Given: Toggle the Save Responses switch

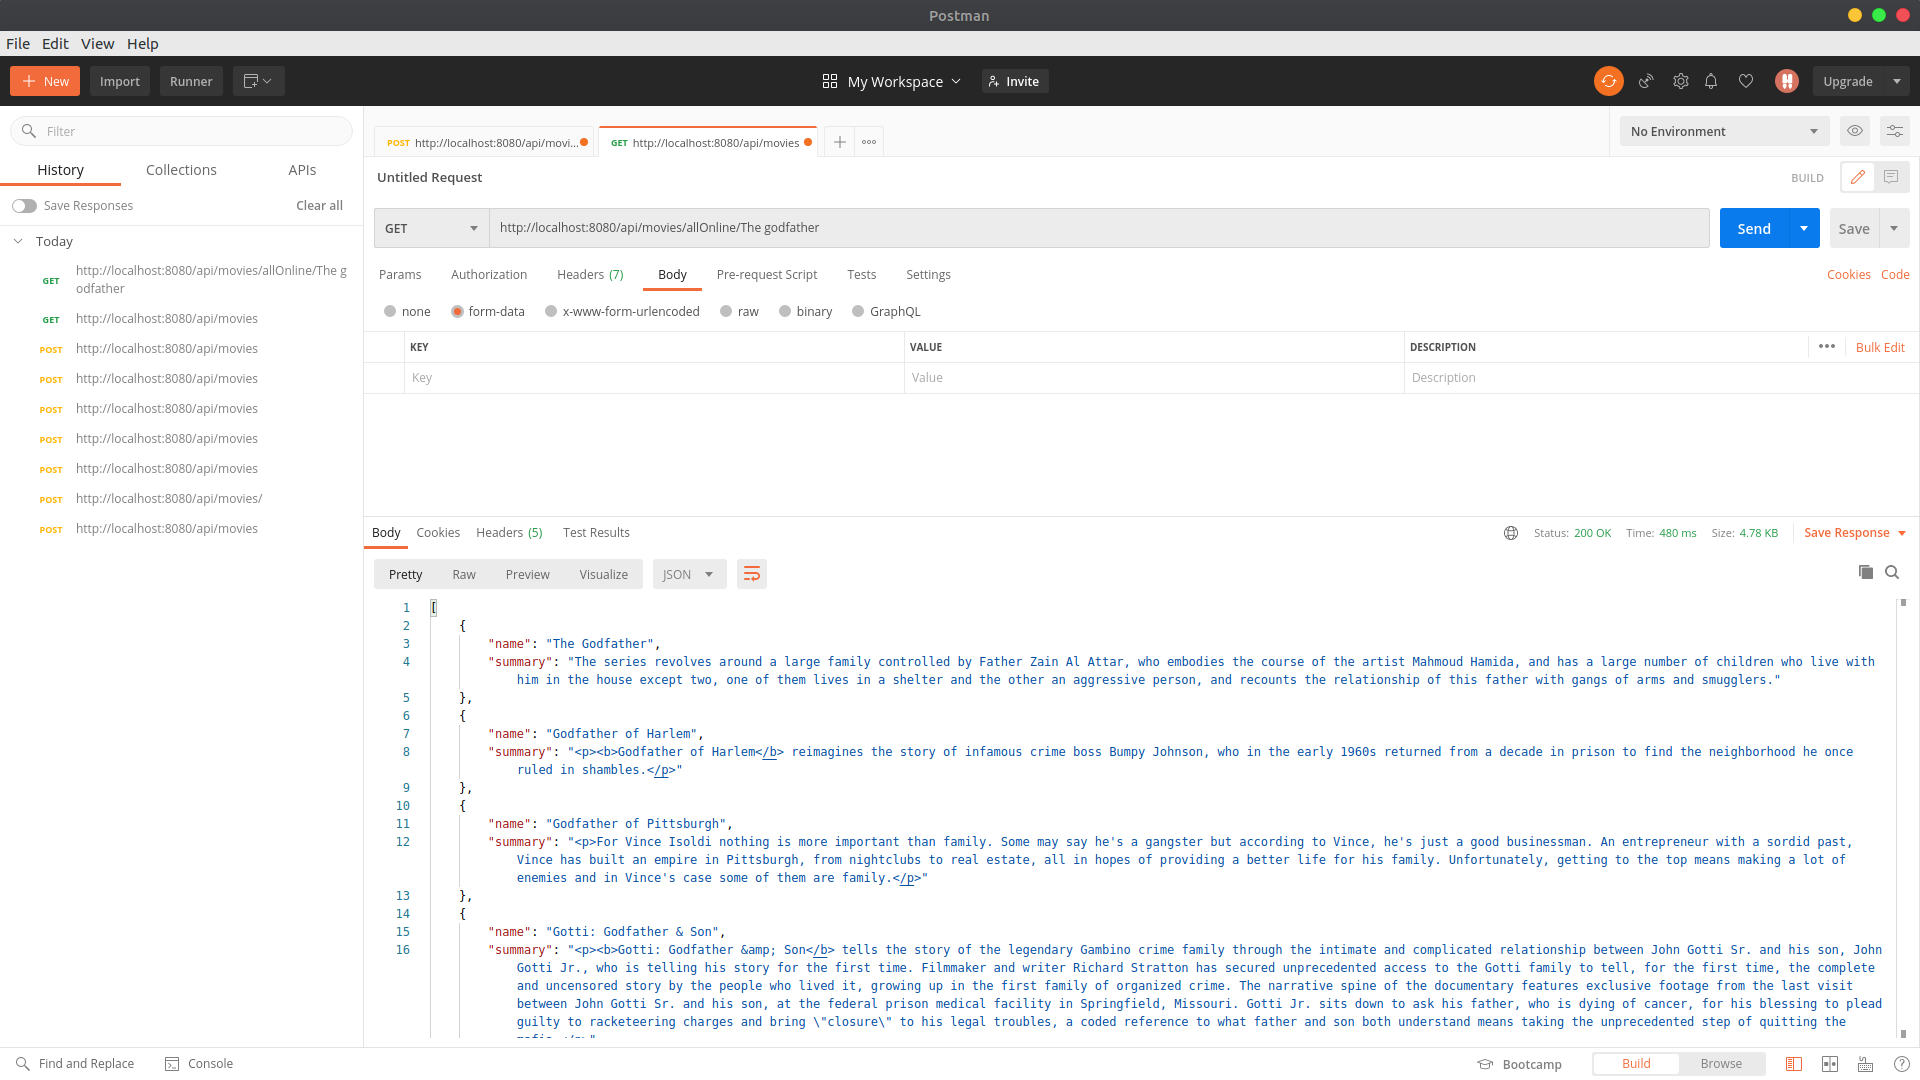Looking at the screenshot, I should (24, 206).
